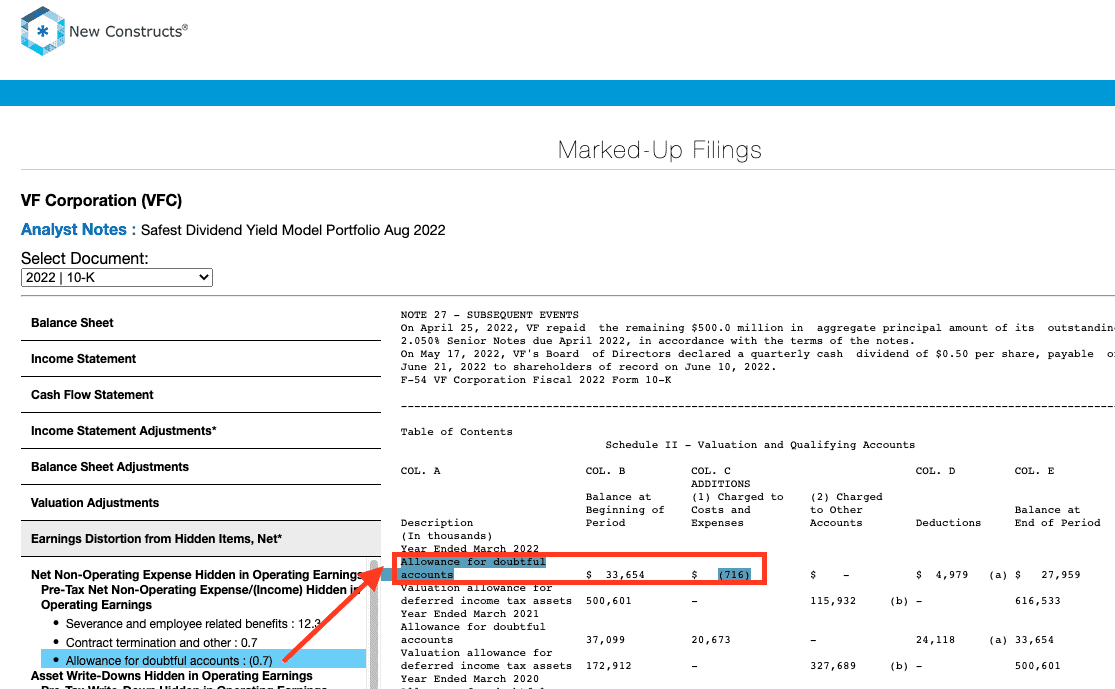Click the 37,099 beginning balance value
This screenshot has height=689, width=1115.
pos(605,640)
